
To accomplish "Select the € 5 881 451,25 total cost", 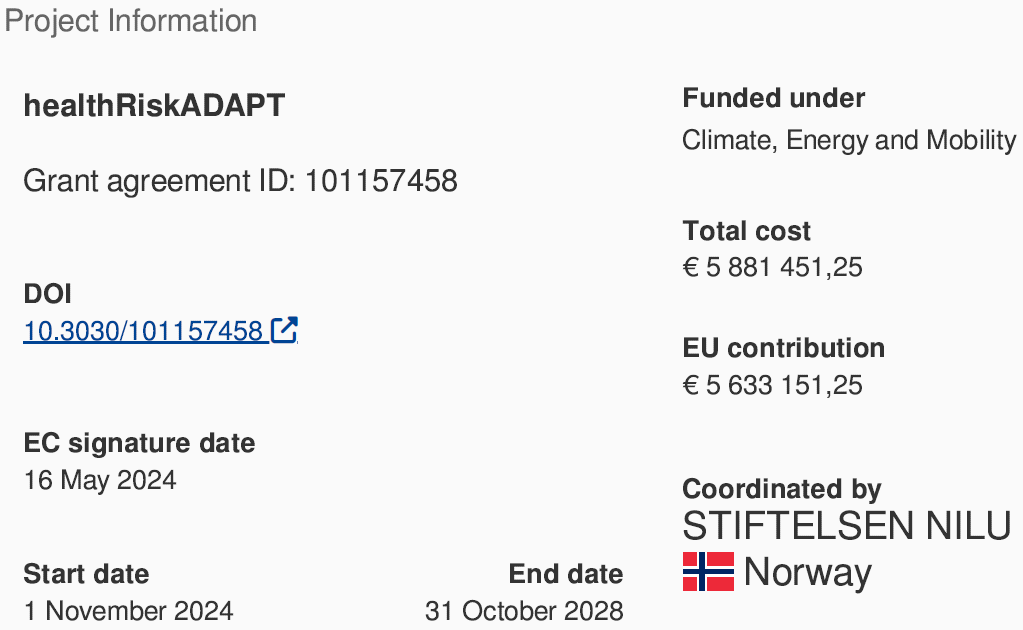I will click(772, 268).
